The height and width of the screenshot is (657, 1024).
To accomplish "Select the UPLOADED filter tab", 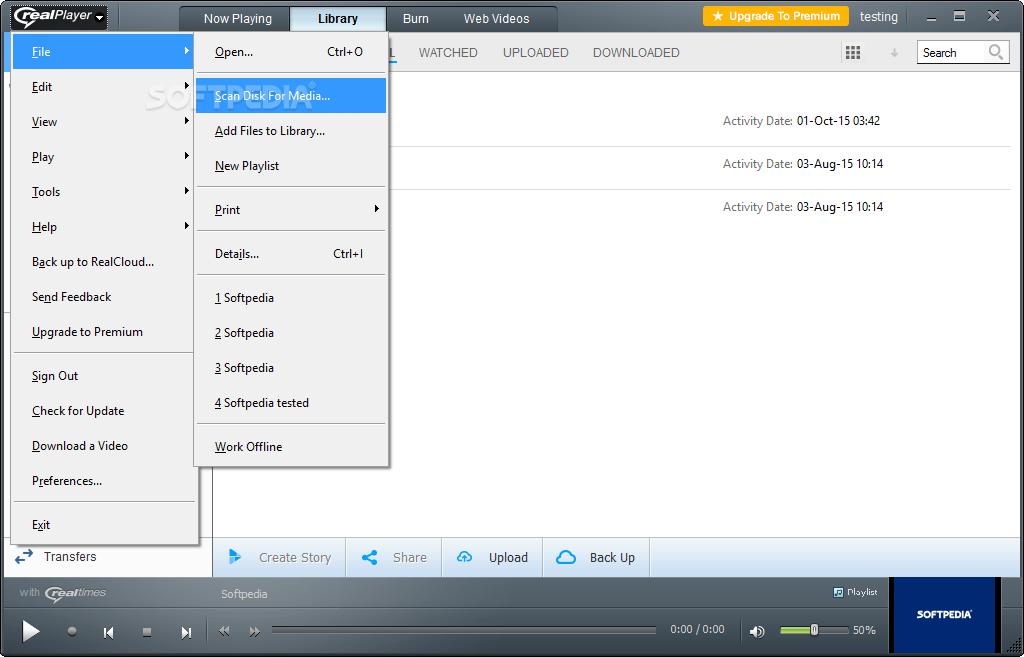I will click(536, 53).
